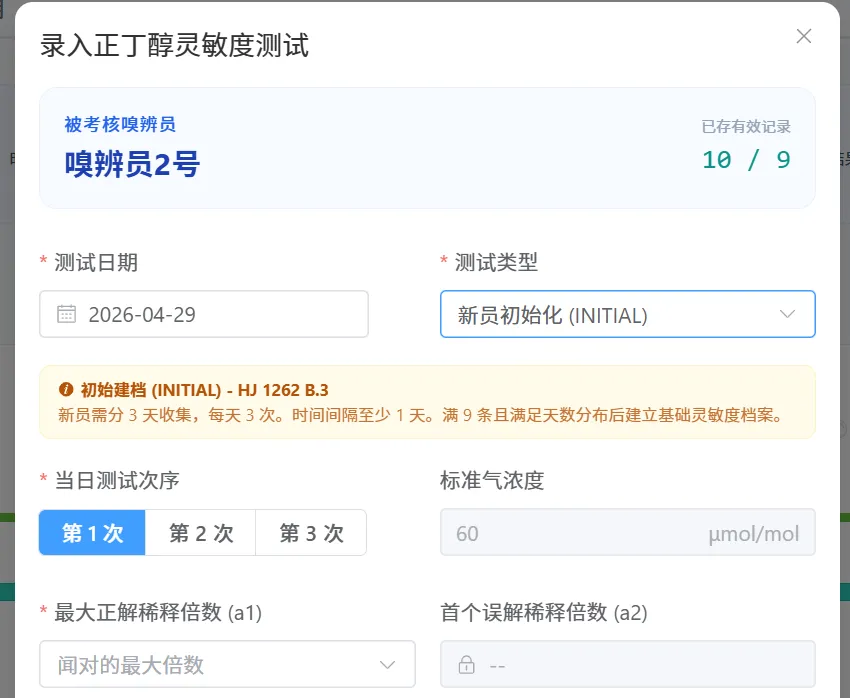
Task: Click the locked 首个误解稀释倍数 (a2) field
Action: (x=628, y=664)
